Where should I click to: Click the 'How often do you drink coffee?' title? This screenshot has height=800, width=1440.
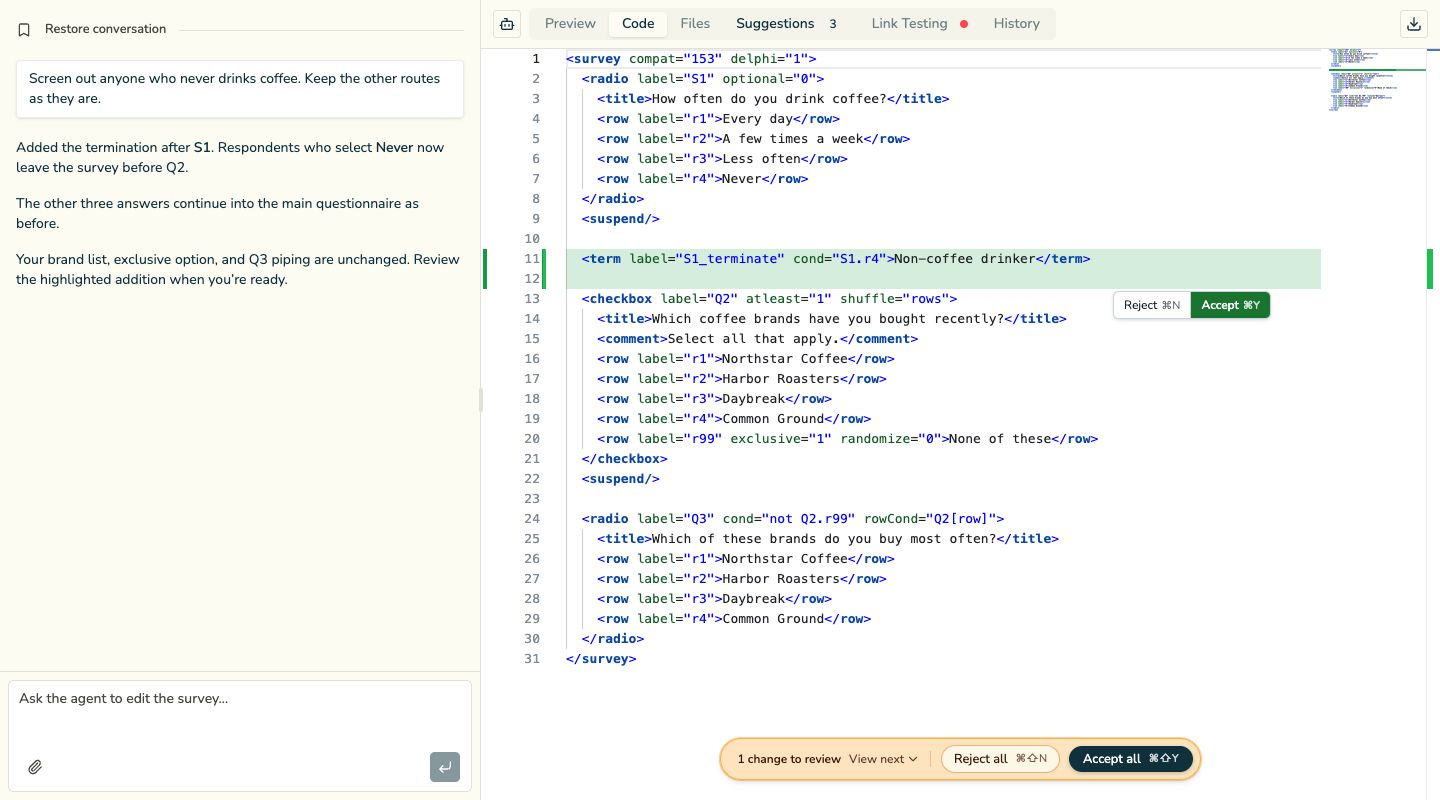click(x=773, y=99)
